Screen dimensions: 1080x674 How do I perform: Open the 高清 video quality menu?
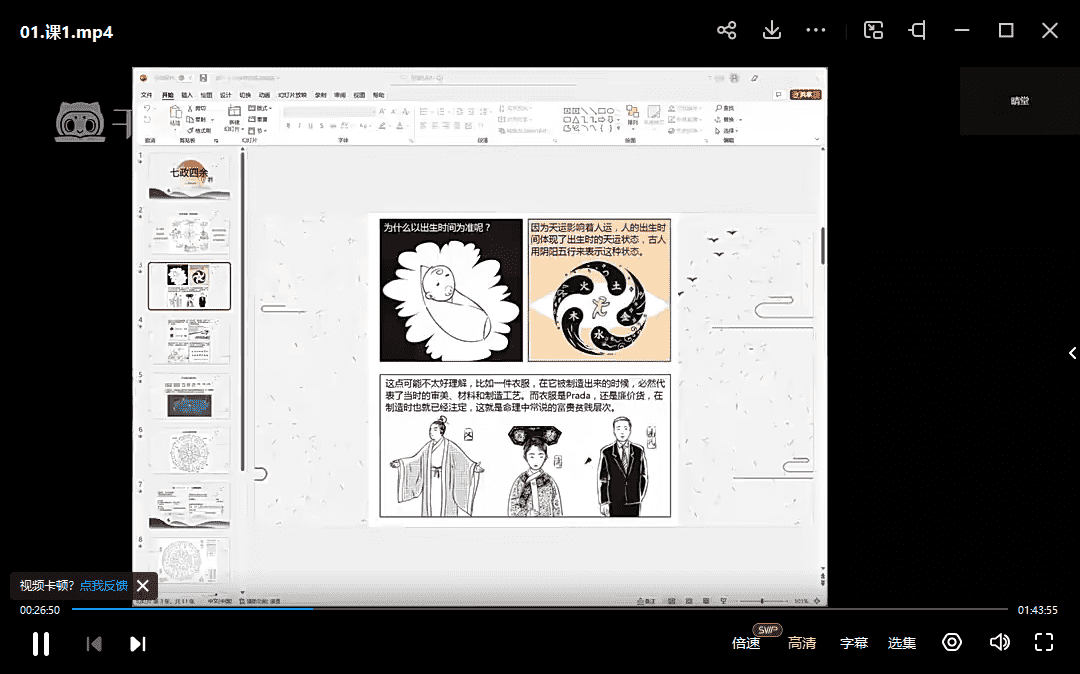pyautogui.click(x=802, y=643)
